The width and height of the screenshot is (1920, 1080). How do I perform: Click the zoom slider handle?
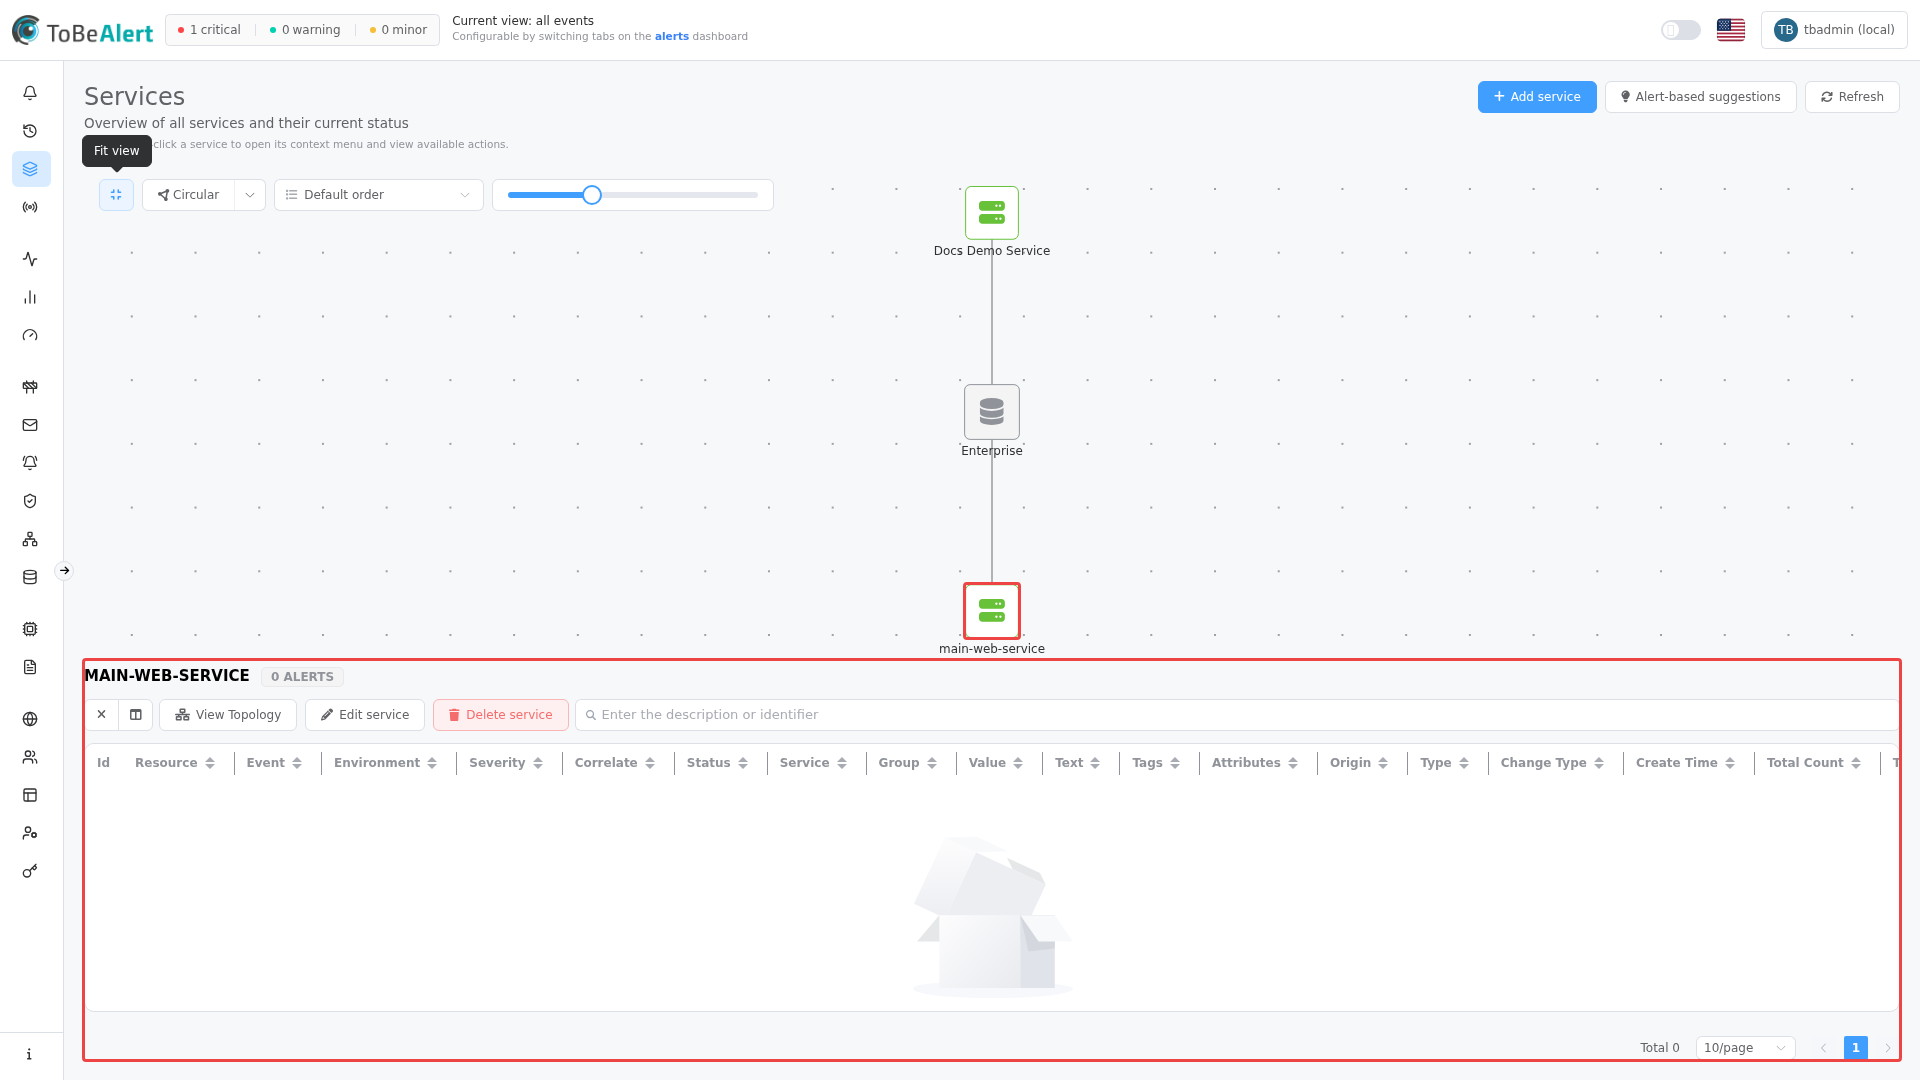[592, 195]
